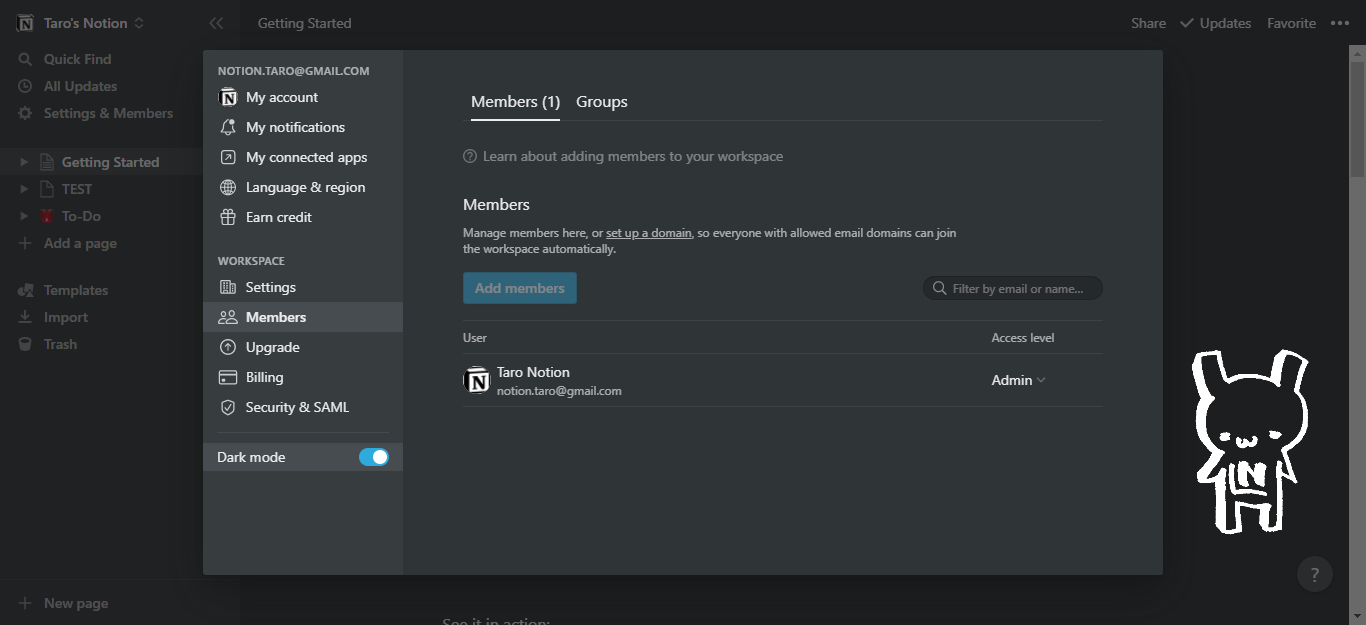Click the Notion workspace logo icon
The image size is (1366, 625).
tap(26, 23)
